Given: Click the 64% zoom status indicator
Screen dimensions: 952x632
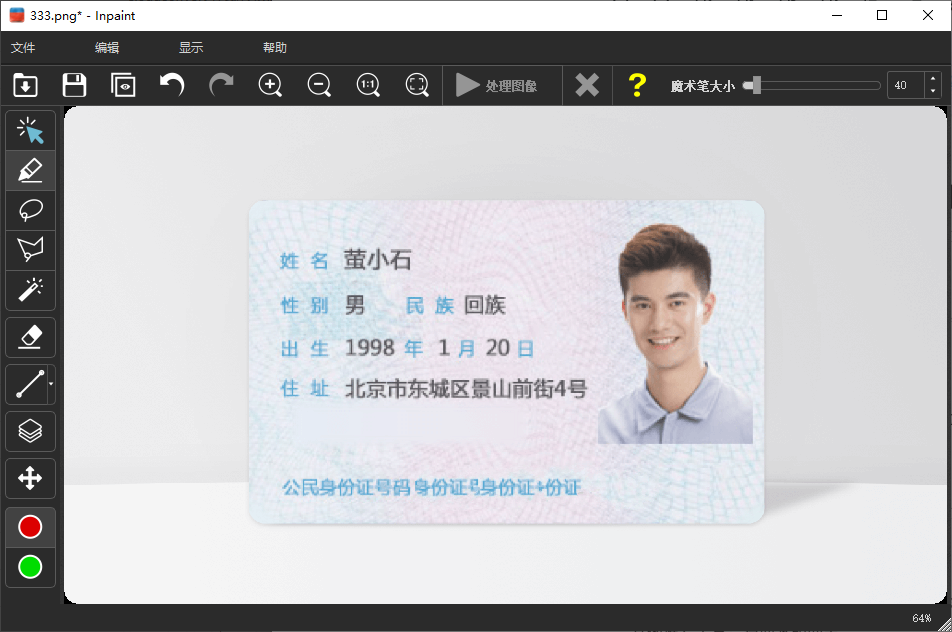Looking at the screenshot, I should pos(922,618).
